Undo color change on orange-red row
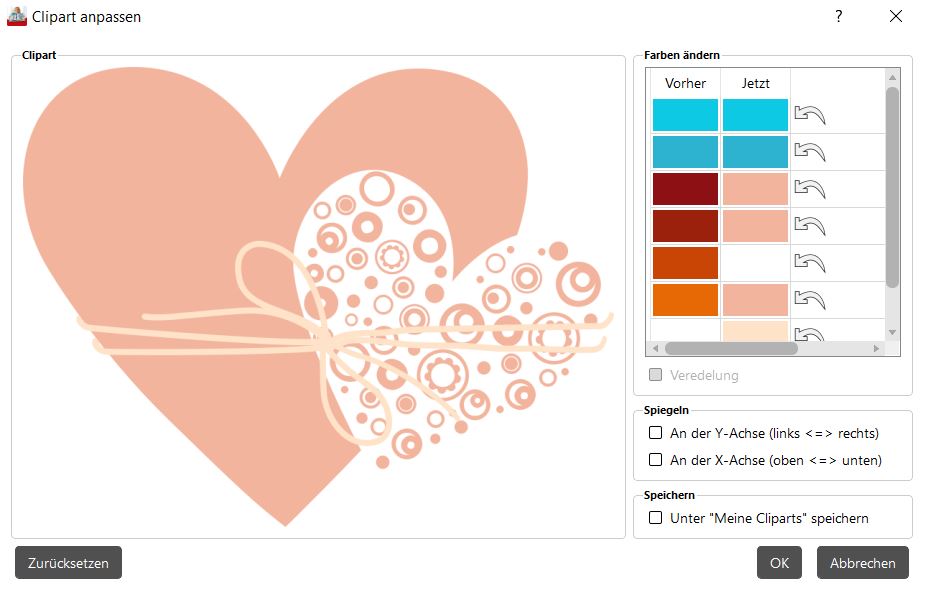Viewport: 925px width, 590px height. point(810,263)
